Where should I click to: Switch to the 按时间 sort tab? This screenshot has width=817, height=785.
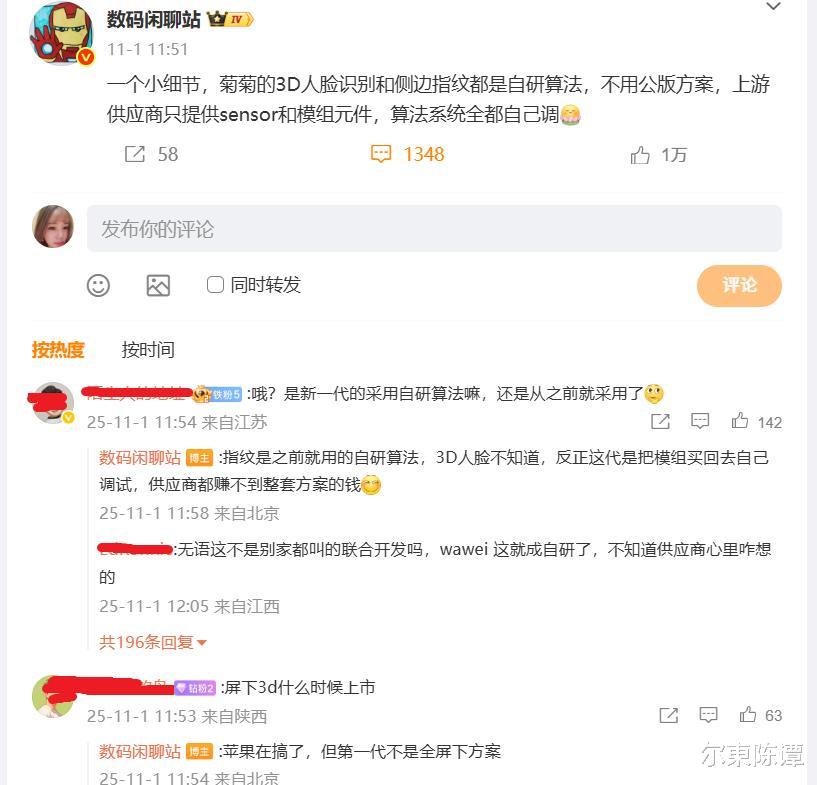pos(148,350)
